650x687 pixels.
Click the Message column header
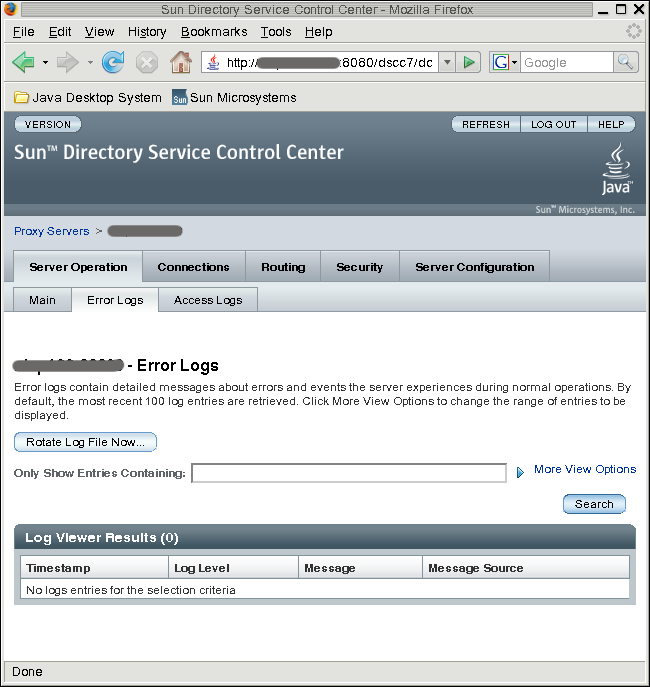[x=360, y=568]
